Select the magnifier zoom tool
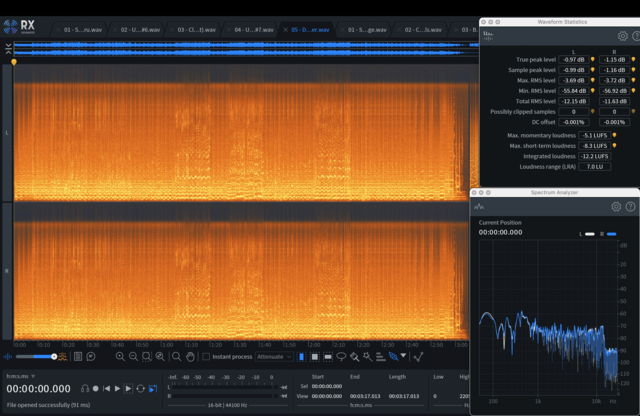 (176, 357)
